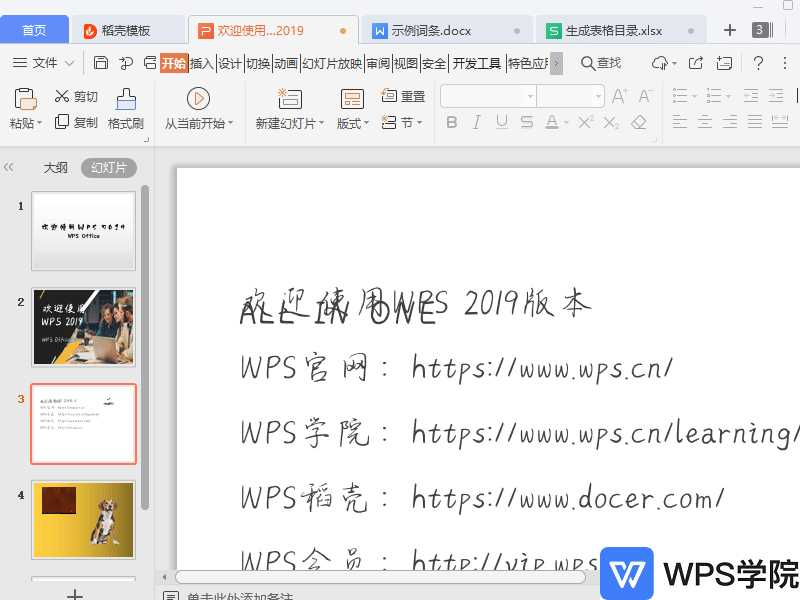Select slide 2 thumbnail in the panel

coord(83,327)
